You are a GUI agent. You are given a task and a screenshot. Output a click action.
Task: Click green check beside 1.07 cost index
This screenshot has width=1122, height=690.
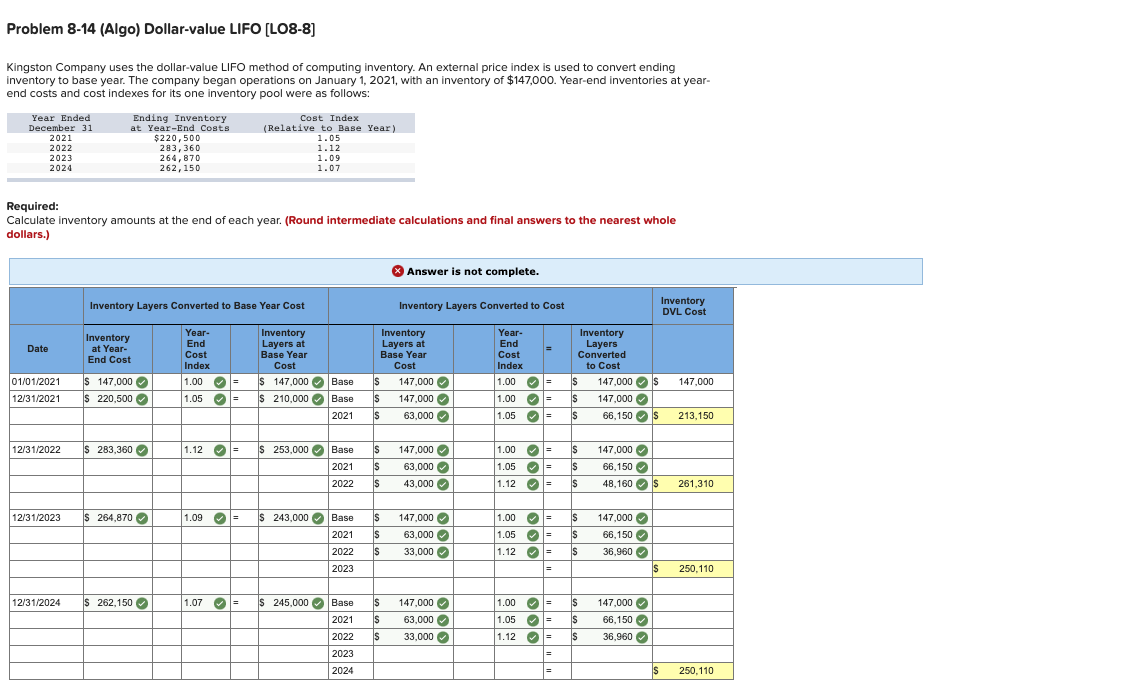[x=220, y=603]
